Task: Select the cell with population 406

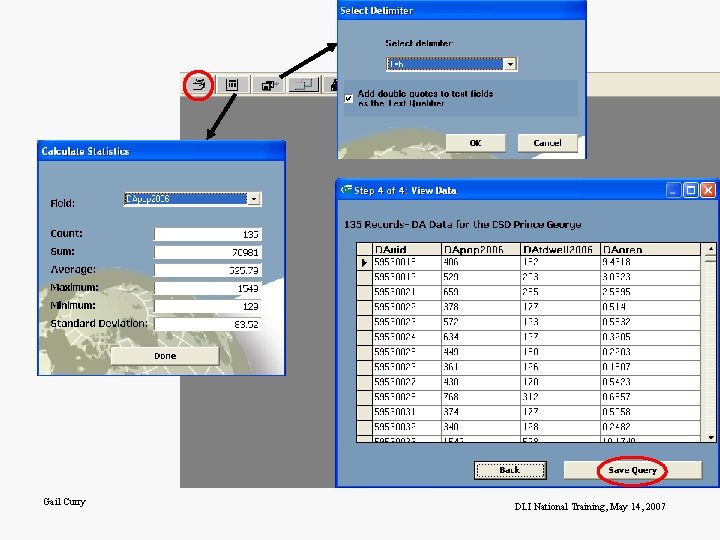Action: point(481,263)
